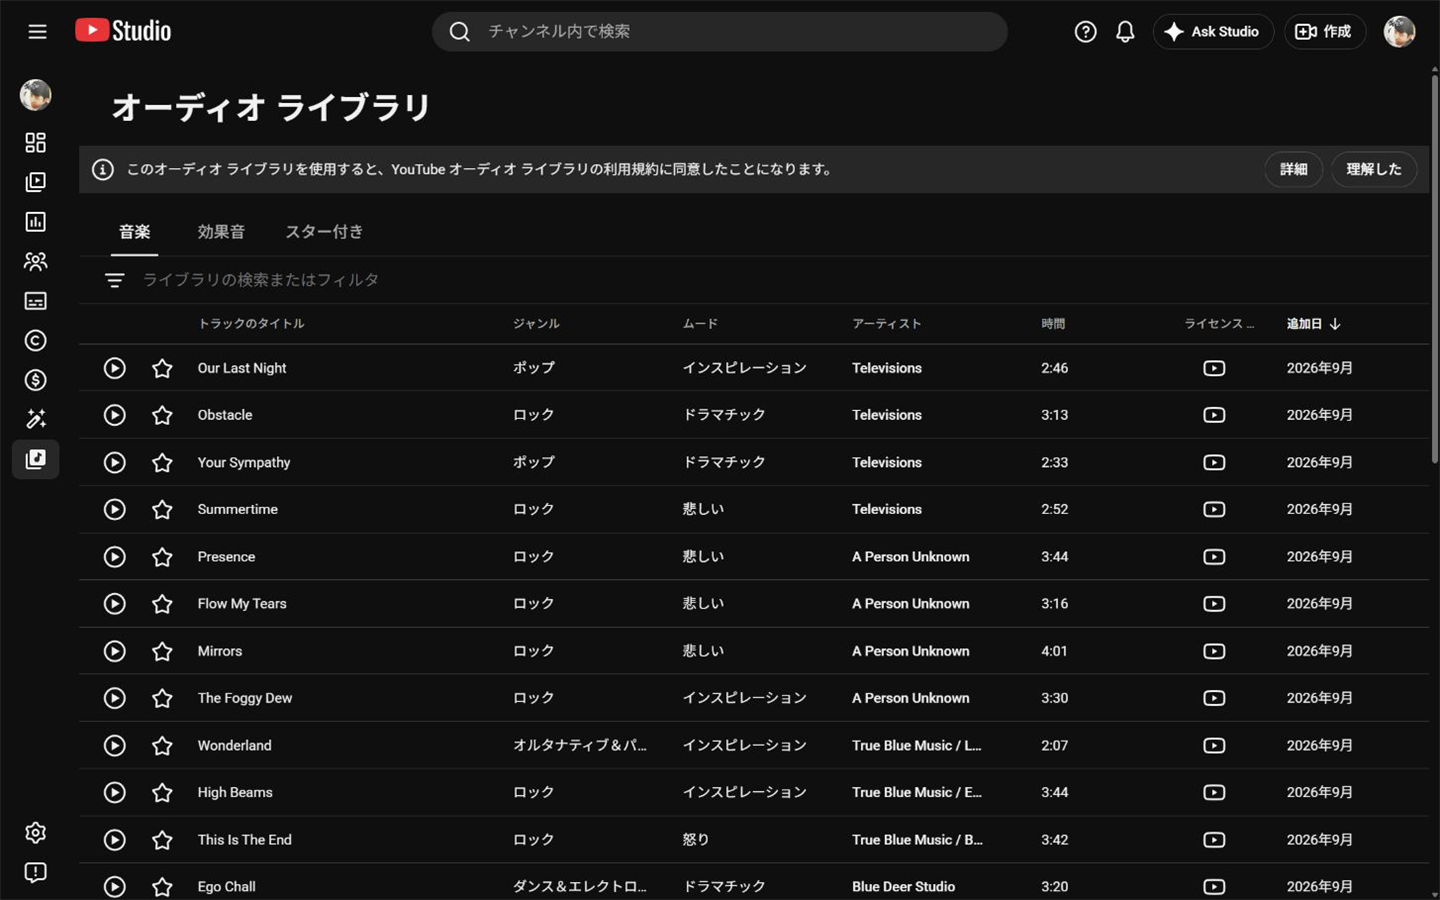Click the license icon for Mirrors

pos(1214,651)
